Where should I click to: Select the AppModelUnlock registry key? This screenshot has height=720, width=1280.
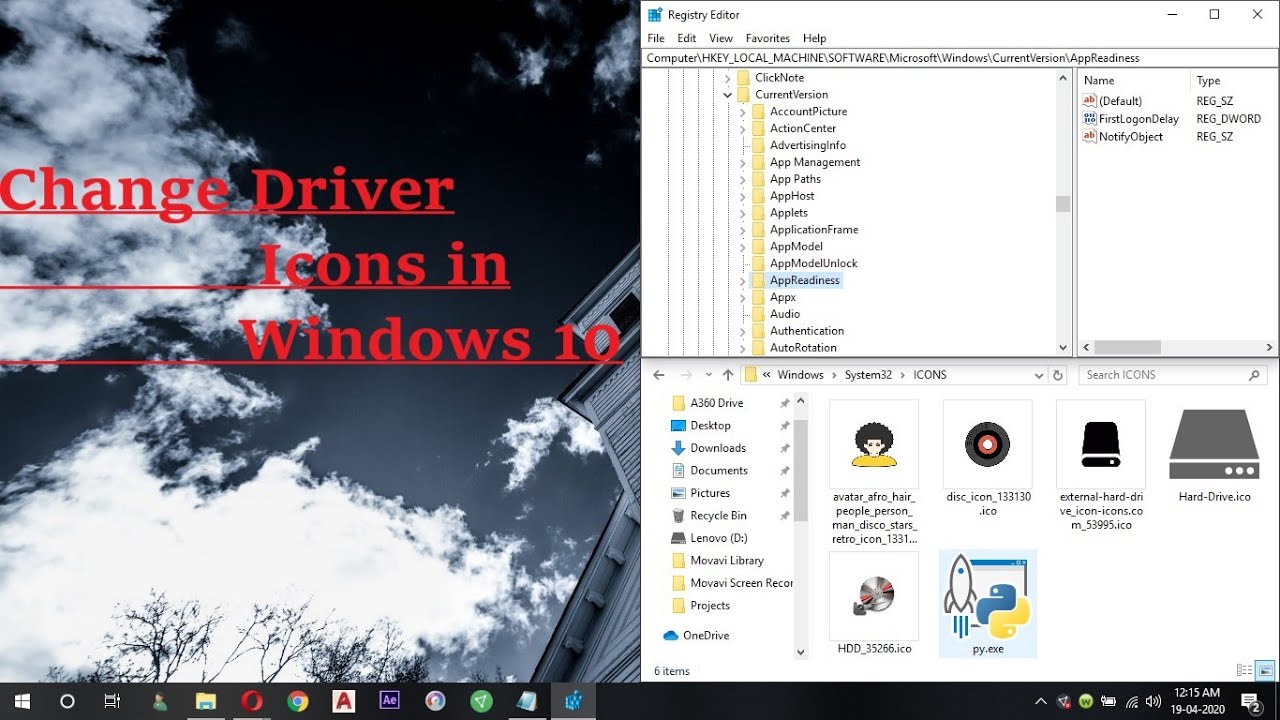813,264
